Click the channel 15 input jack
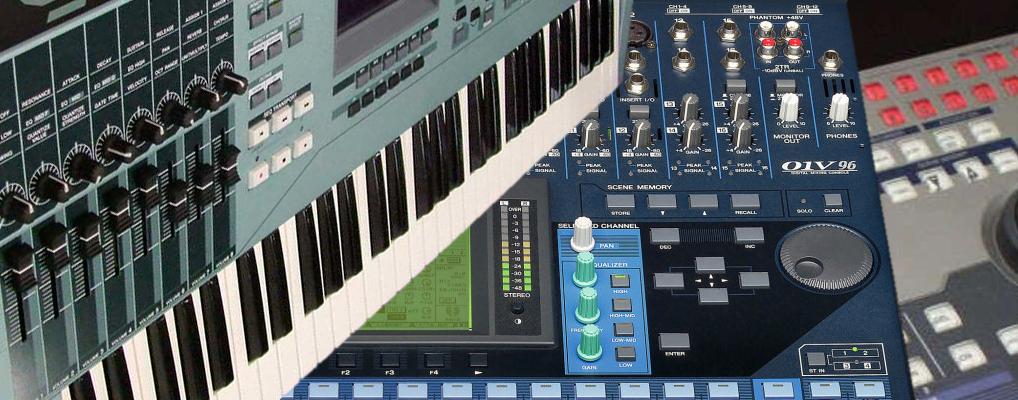 coord(729,30)
